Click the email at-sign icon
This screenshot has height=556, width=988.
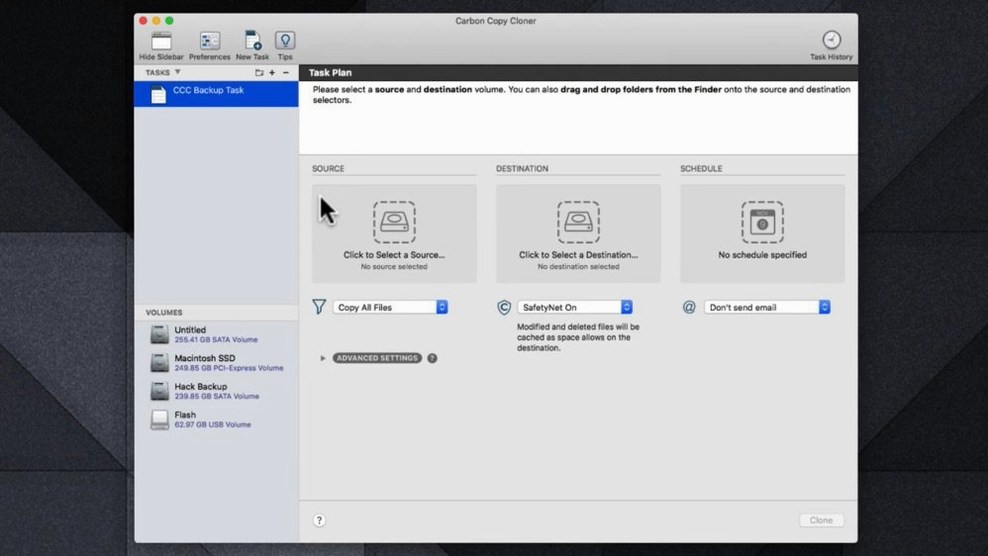pos(689,307)
